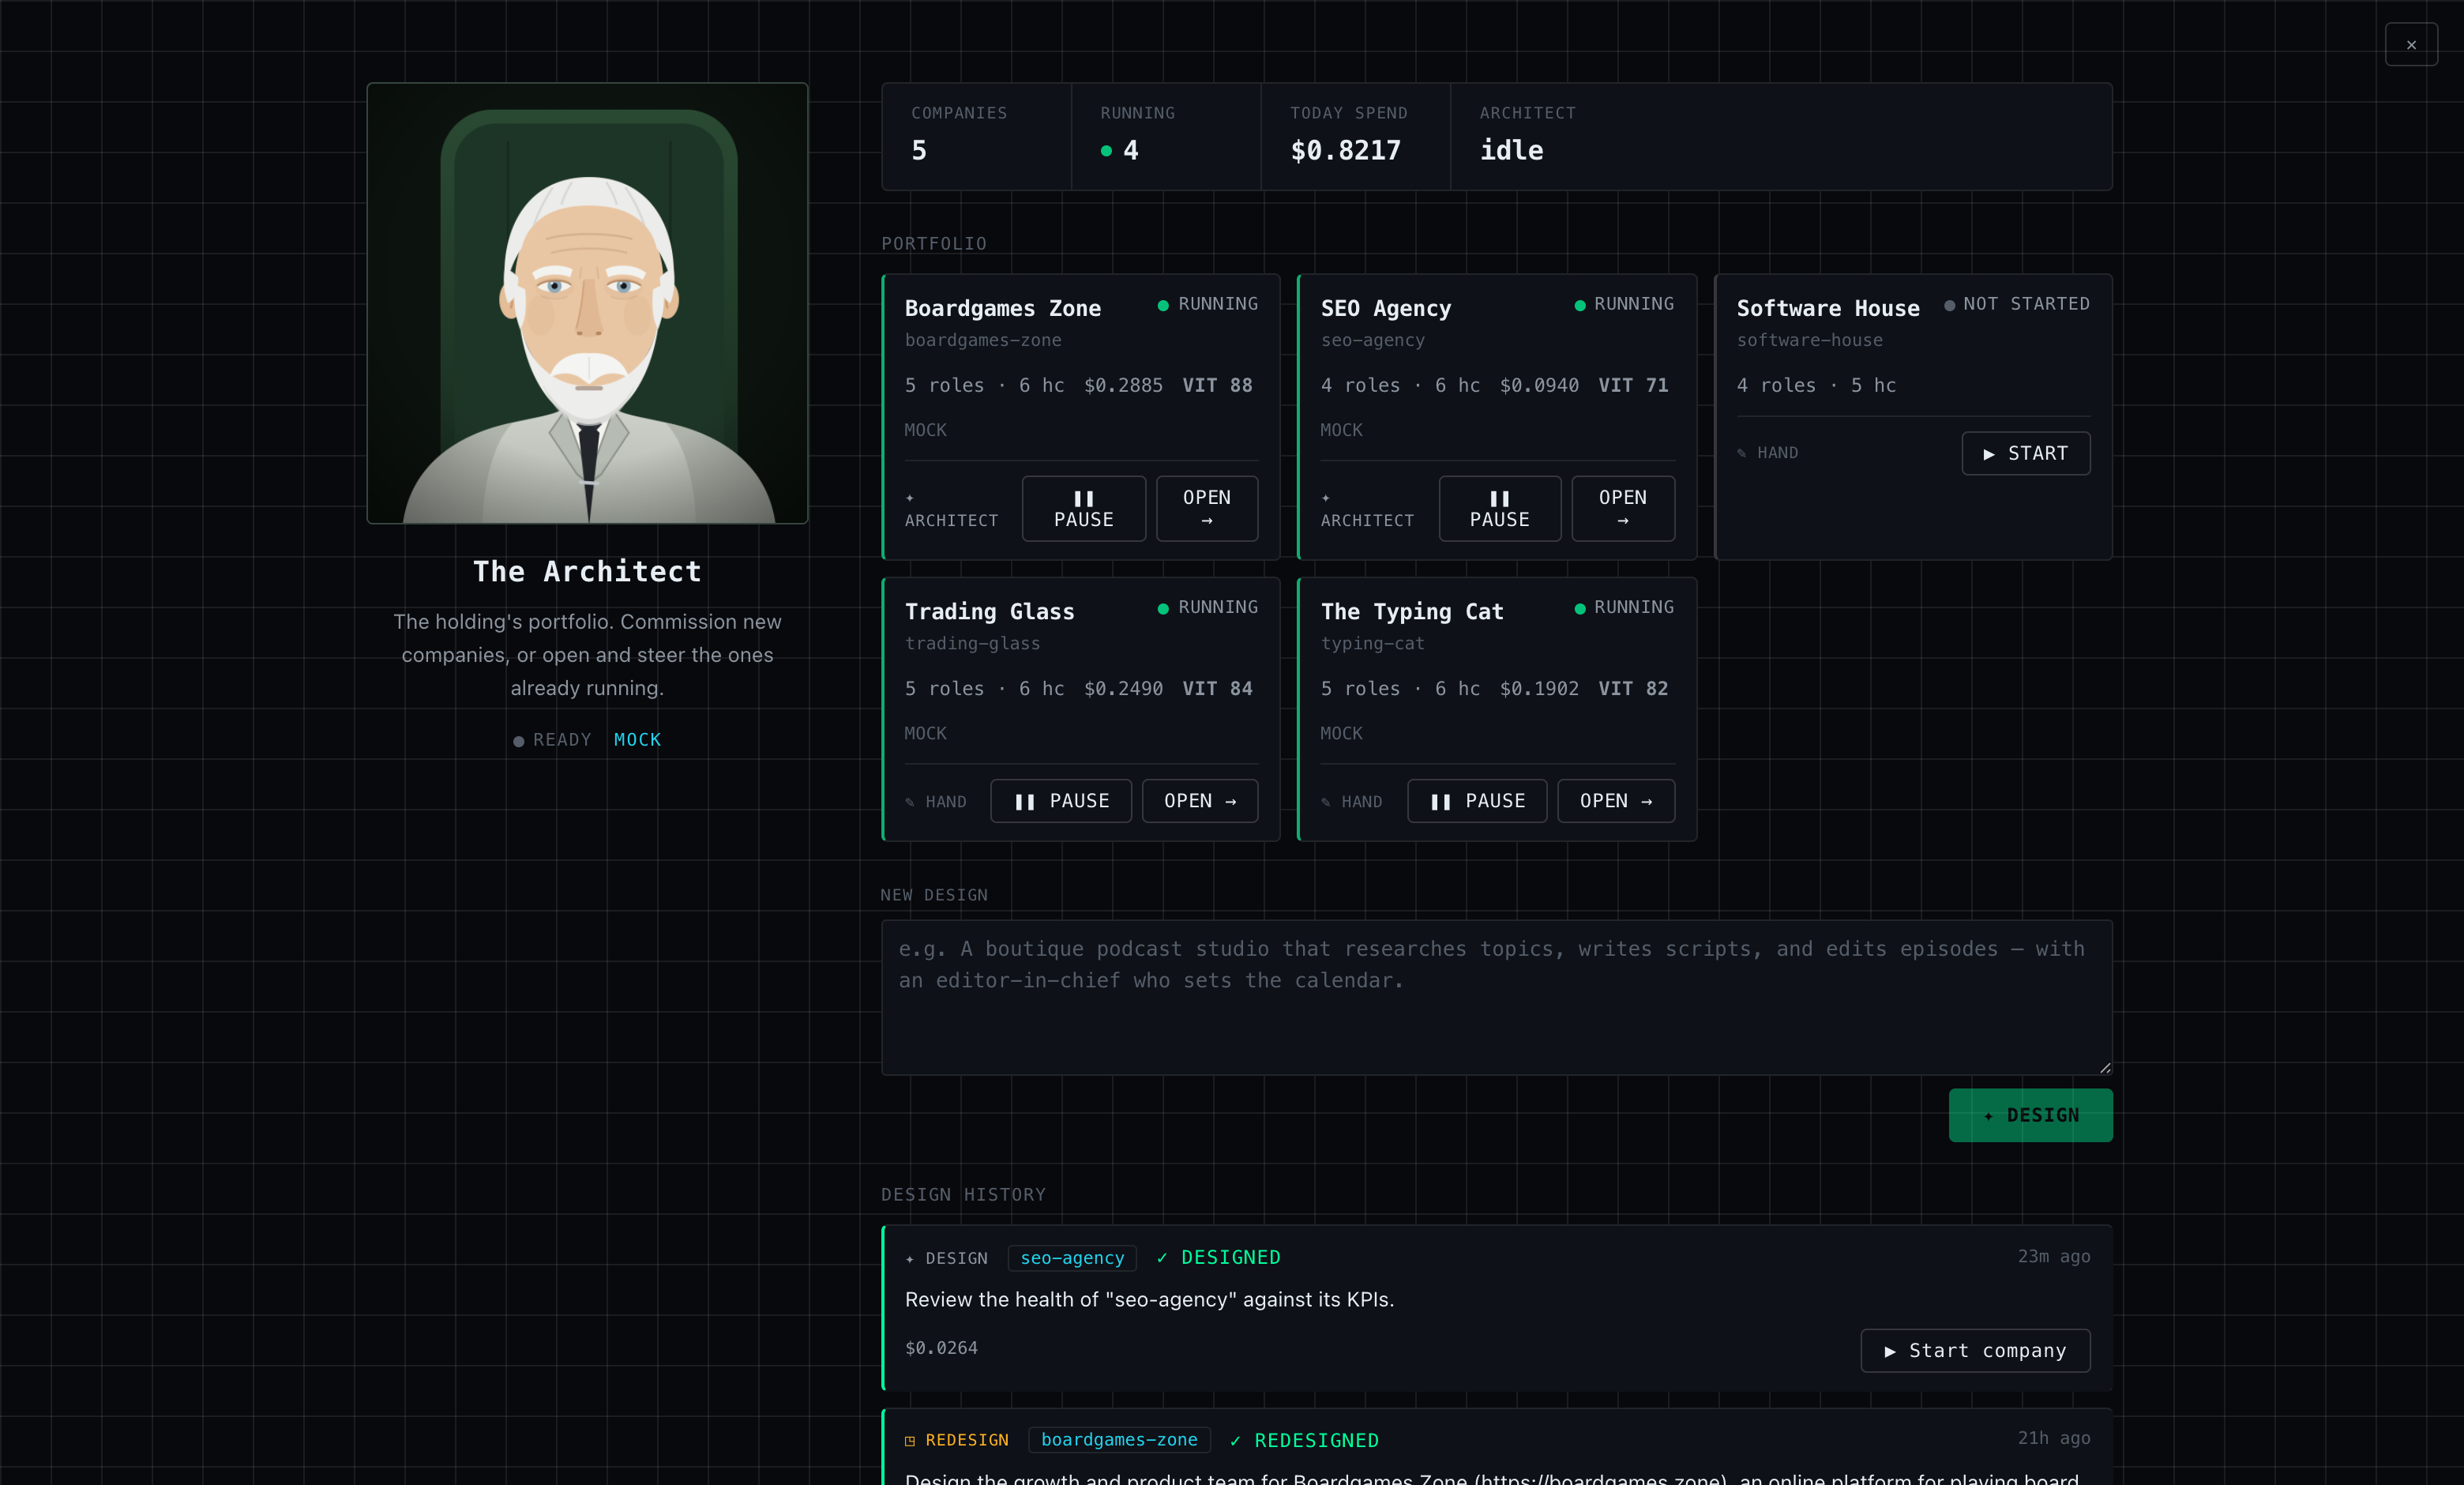Pause the Boardgames Zone company
The width and height of the screenshot is (2464, 1485).
1083,508
